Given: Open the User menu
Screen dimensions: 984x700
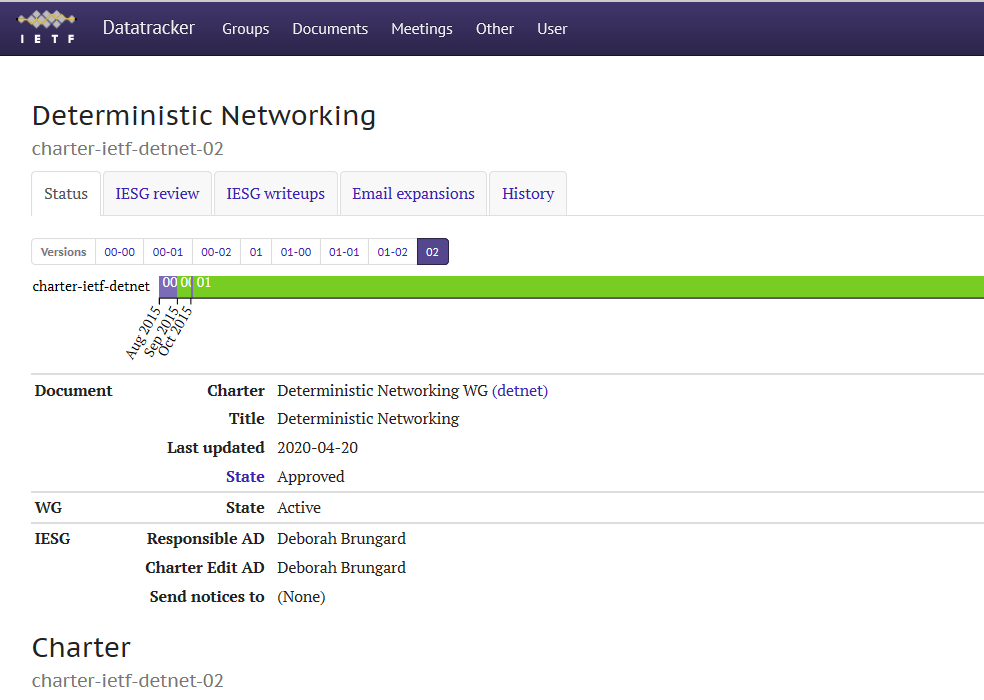Looking at the screenshot, I should [552, 29].
